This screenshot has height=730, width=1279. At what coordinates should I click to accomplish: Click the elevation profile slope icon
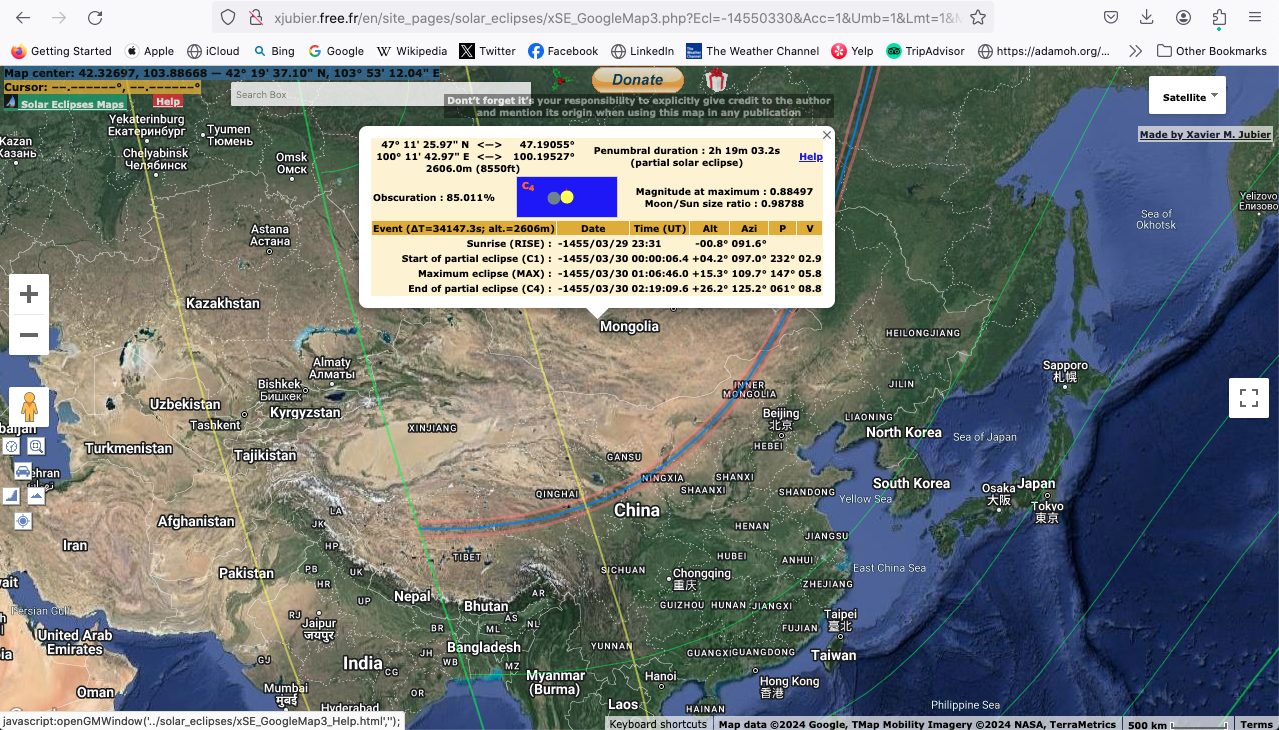[x=11, y=495]
